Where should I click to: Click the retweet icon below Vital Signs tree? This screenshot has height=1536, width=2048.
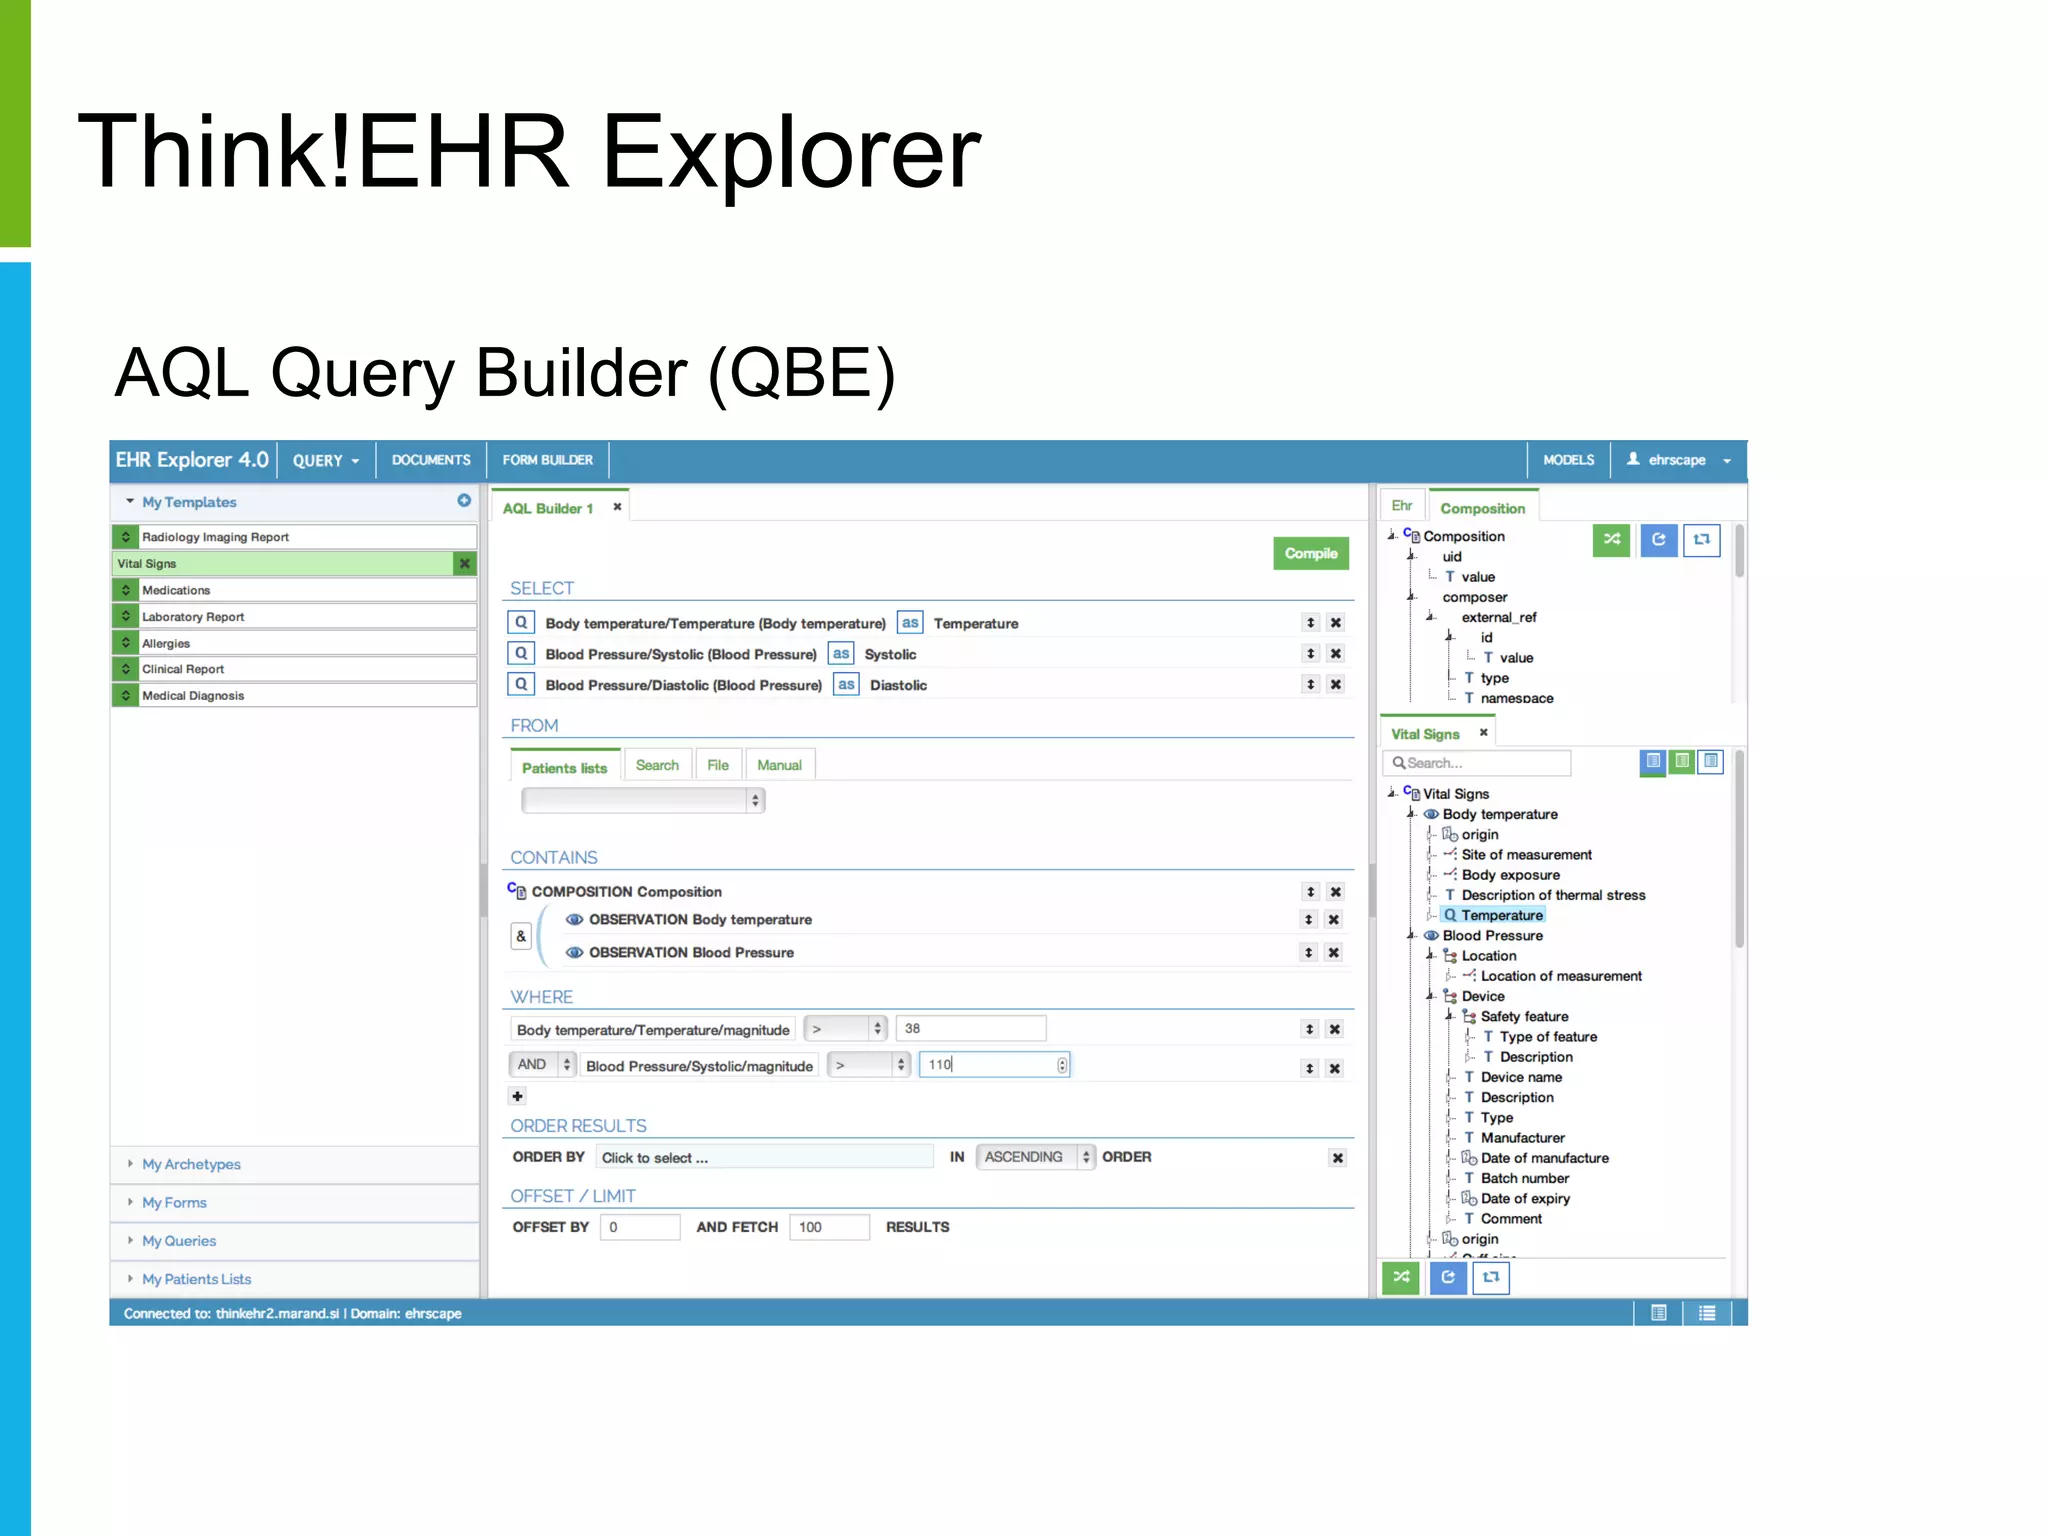[x=1491, y=1278]
